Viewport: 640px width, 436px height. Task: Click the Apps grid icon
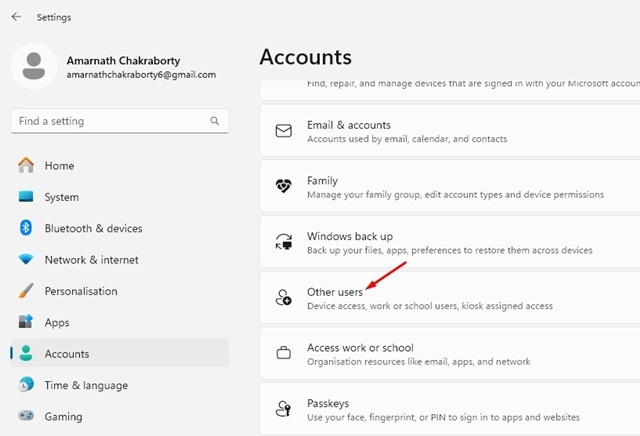coord(26,322)
